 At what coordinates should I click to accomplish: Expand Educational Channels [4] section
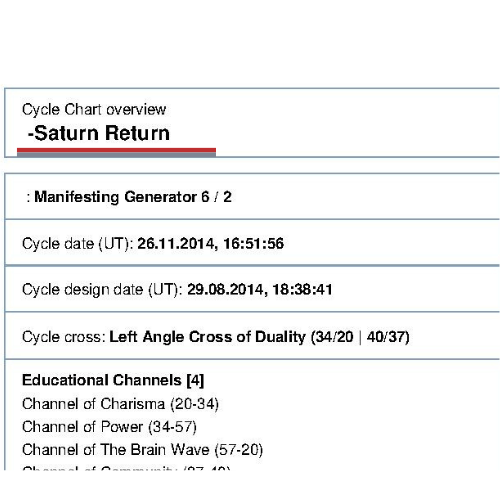tap(113, 380)
